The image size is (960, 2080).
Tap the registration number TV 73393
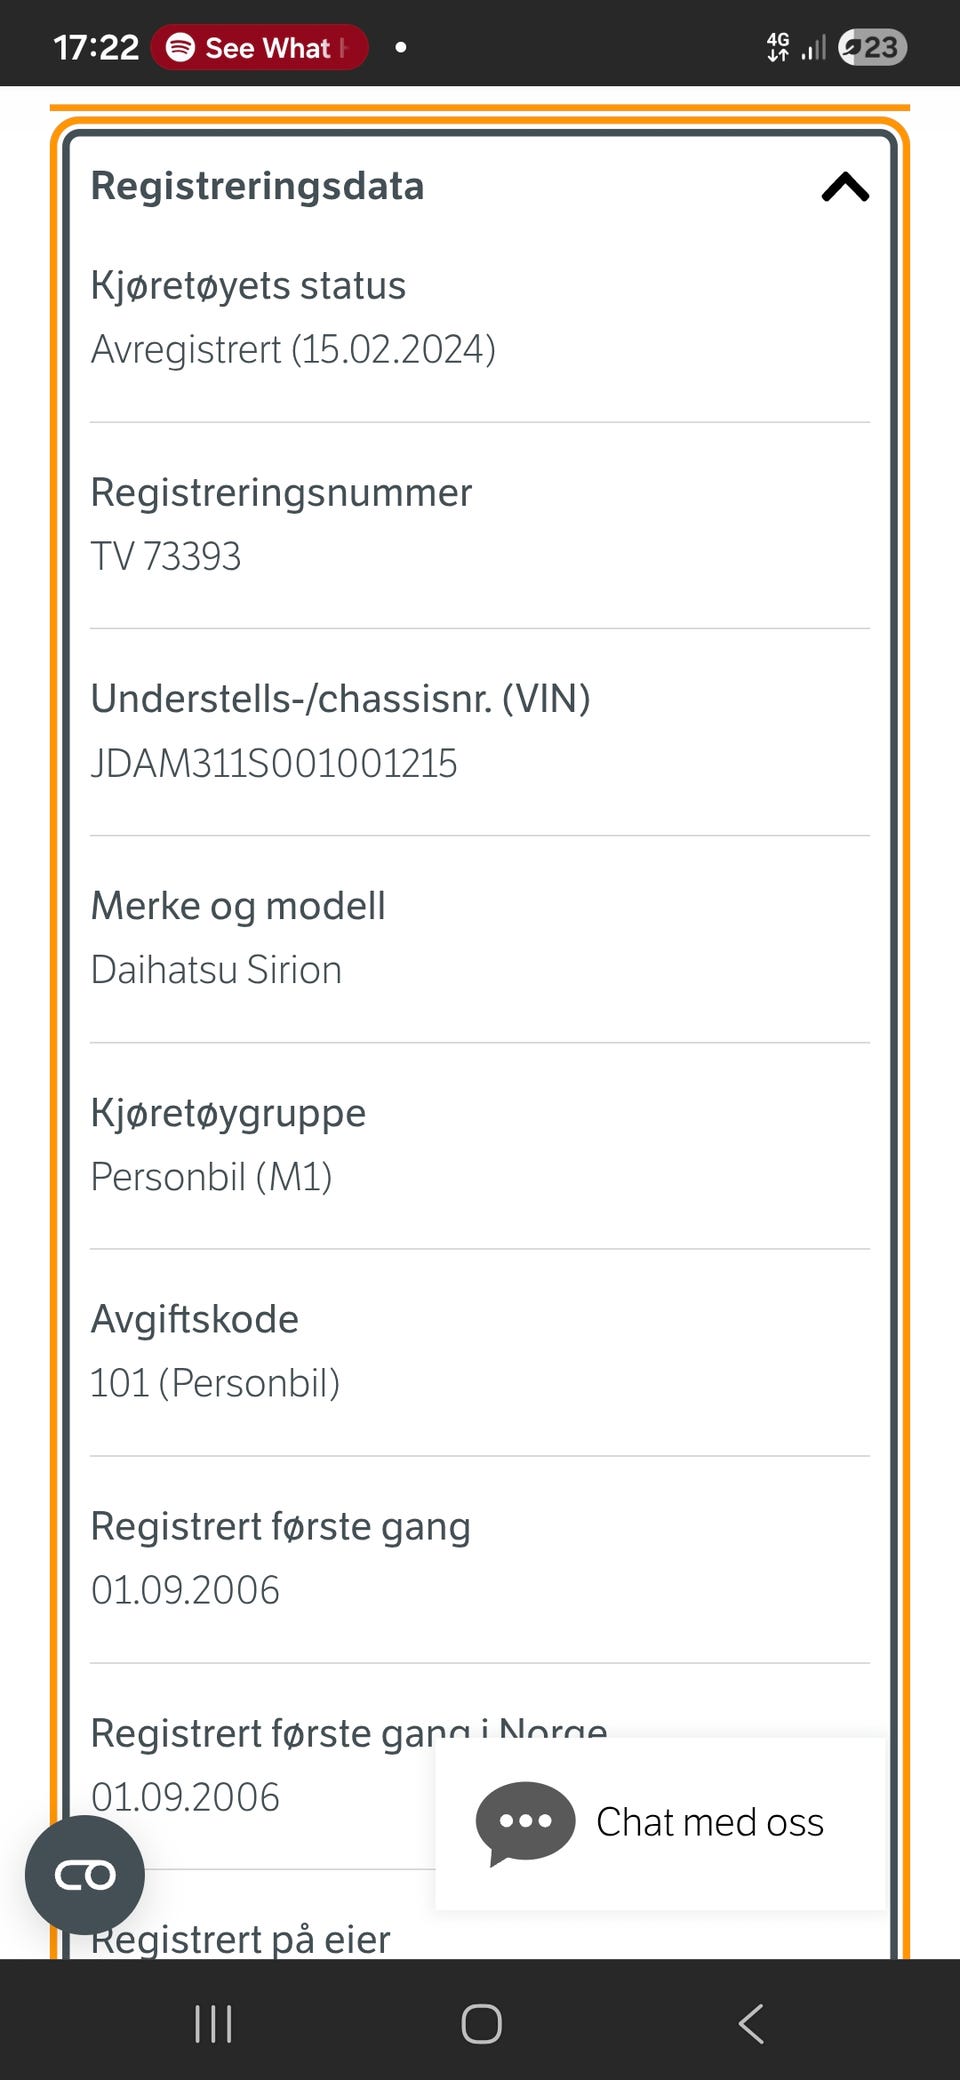[166, 557]
